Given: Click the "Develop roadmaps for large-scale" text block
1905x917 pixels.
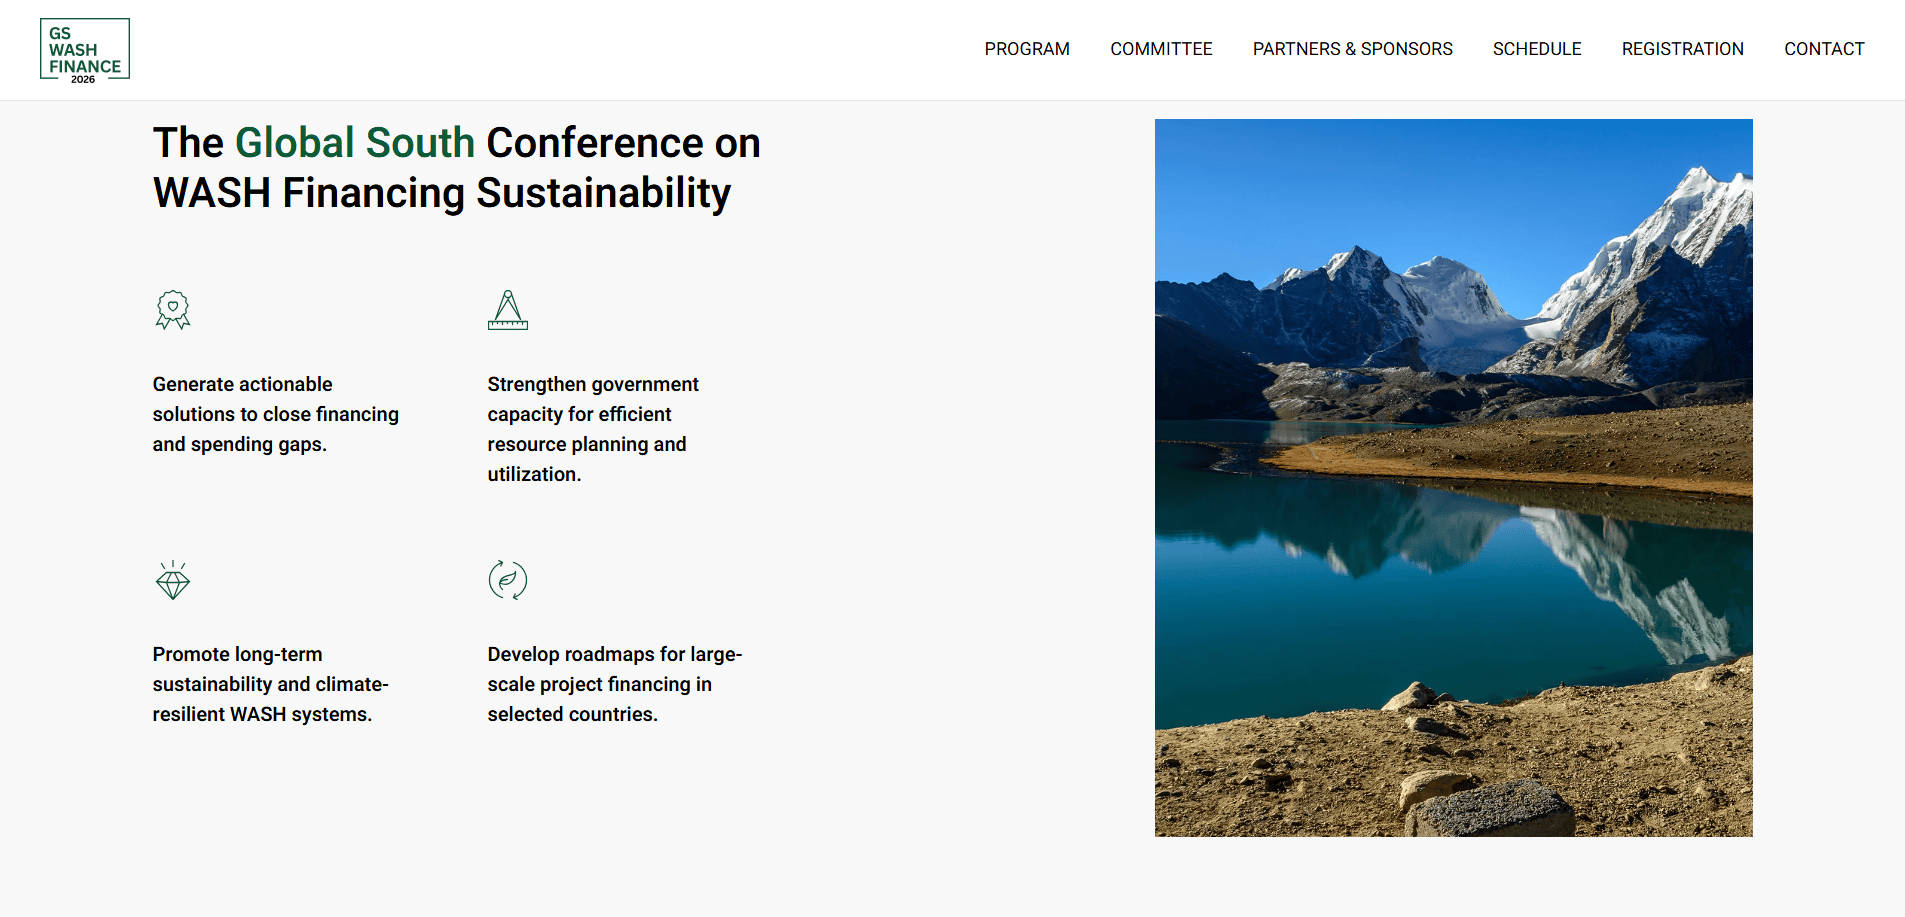Looking at the screenshot, I should pos(614,684).
